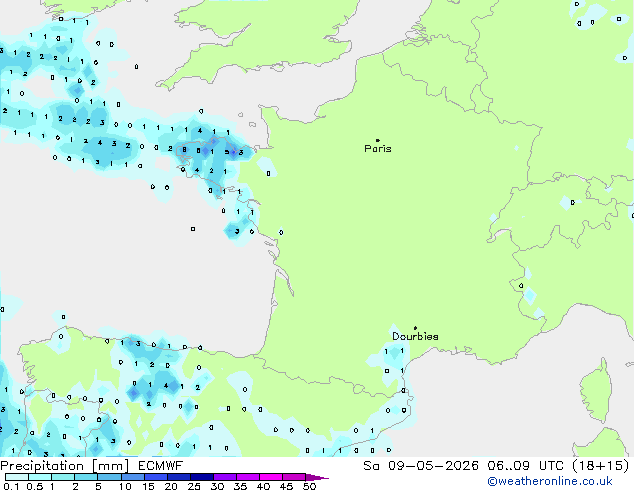The width and height of the screenshot is (634, 490).
Task: Click the legend value '0.1'
Action: [x=11, y=486]
